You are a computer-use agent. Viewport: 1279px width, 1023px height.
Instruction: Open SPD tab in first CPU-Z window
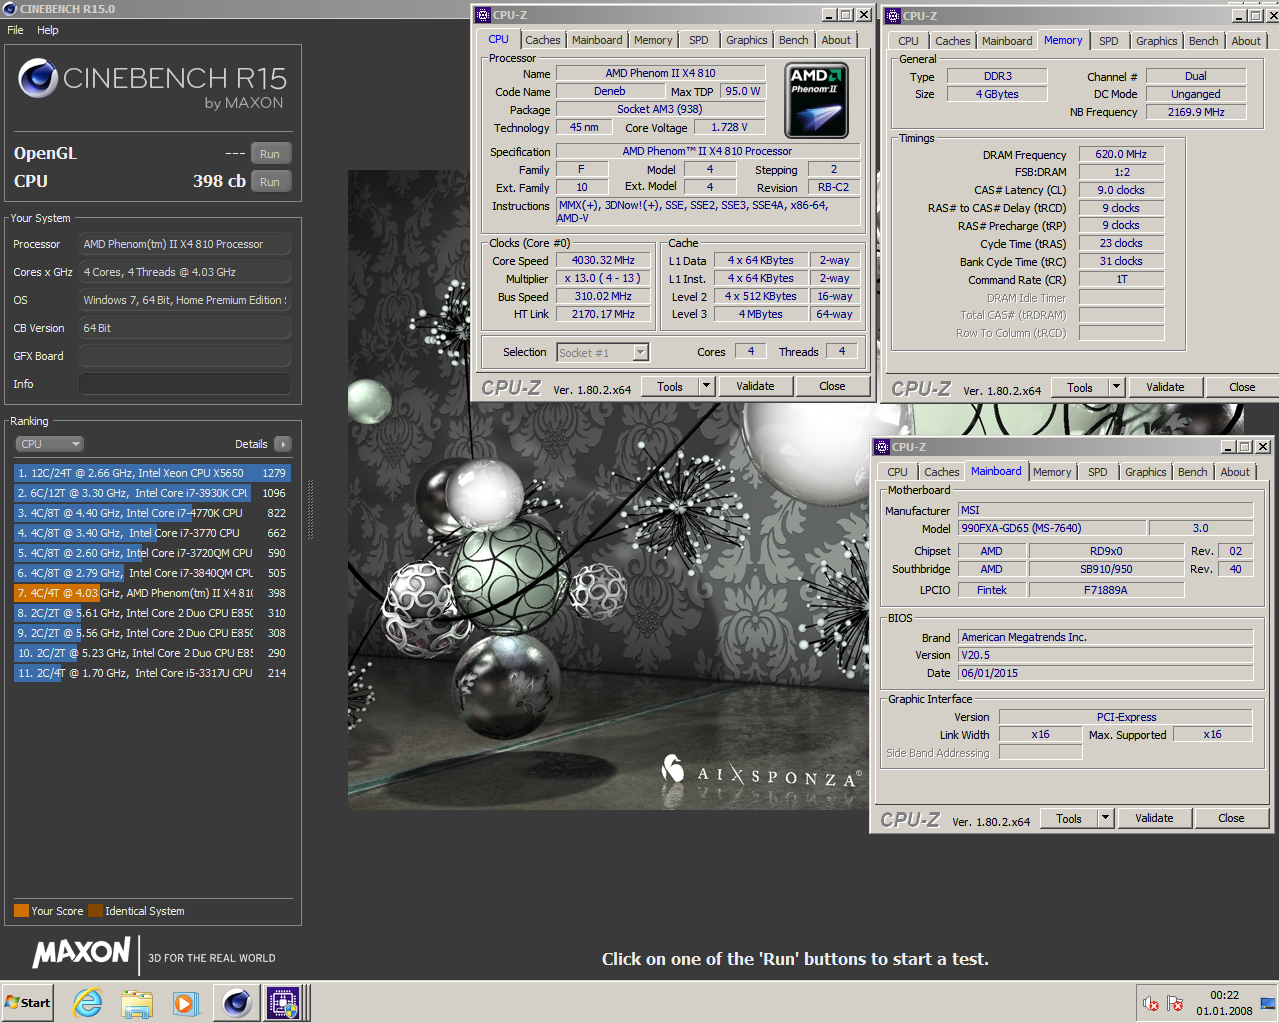click(699, 40)
